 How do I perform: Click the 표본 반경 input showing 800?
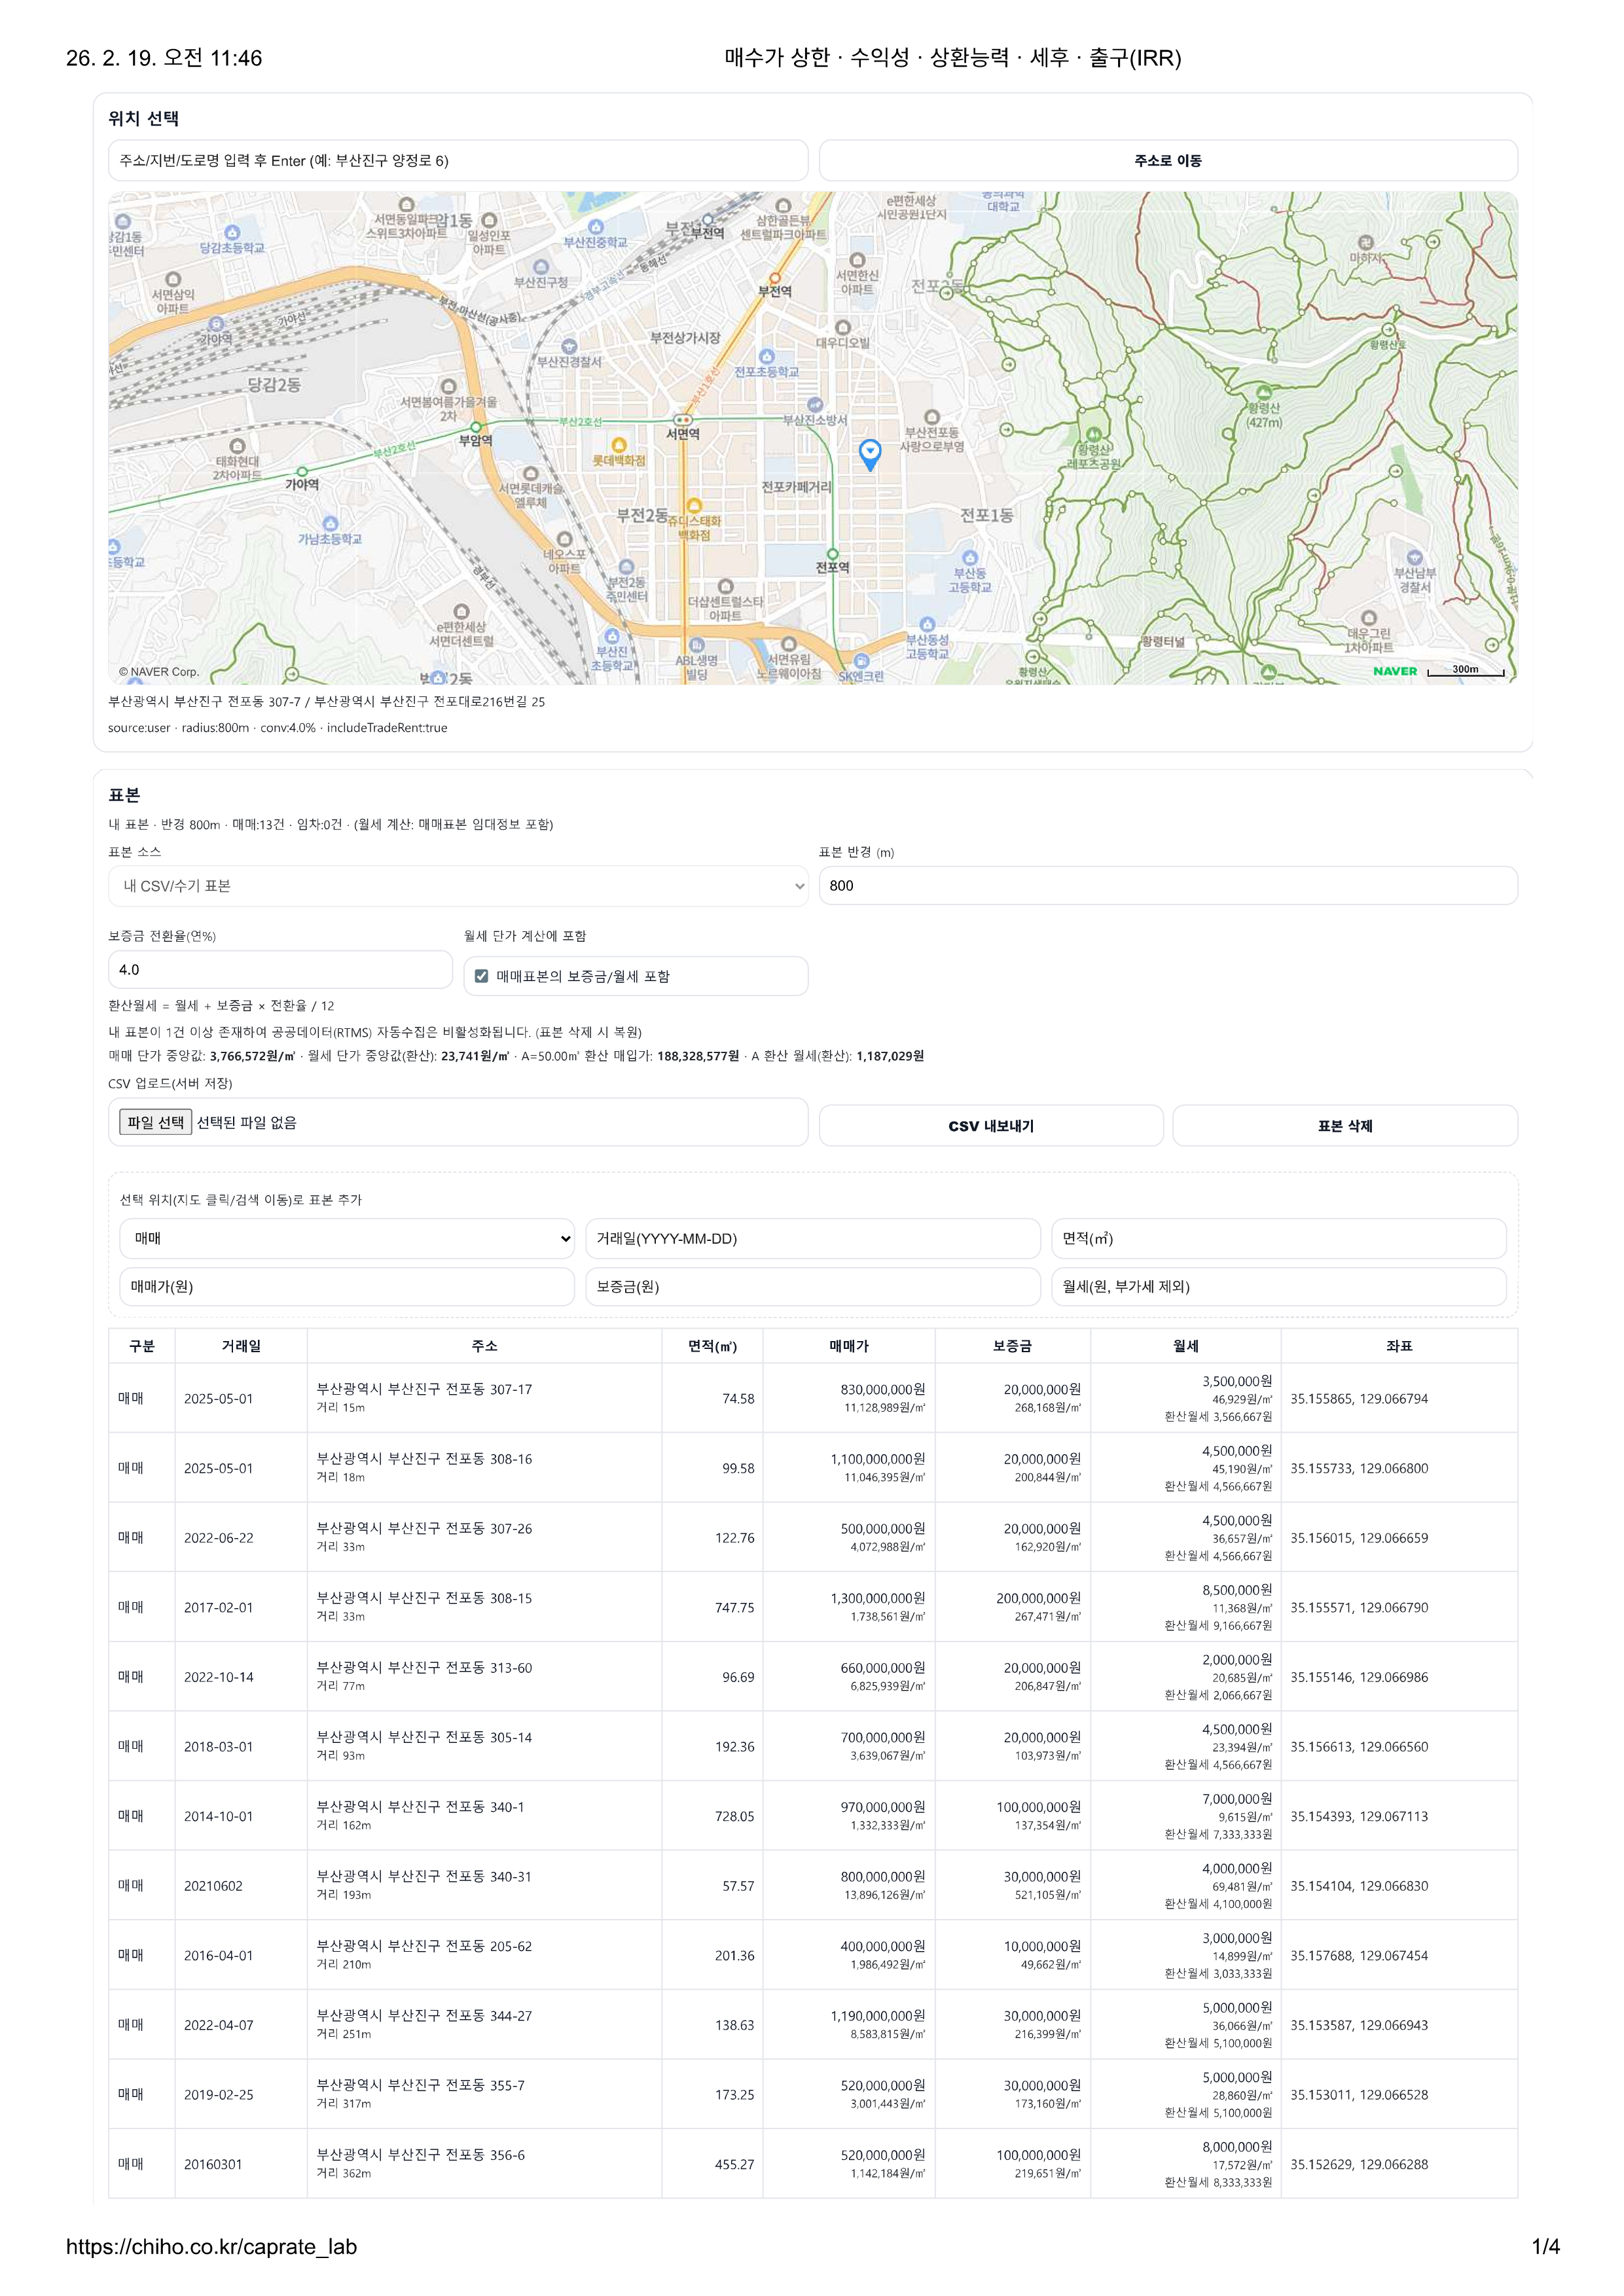click(x=1167, y=886)
